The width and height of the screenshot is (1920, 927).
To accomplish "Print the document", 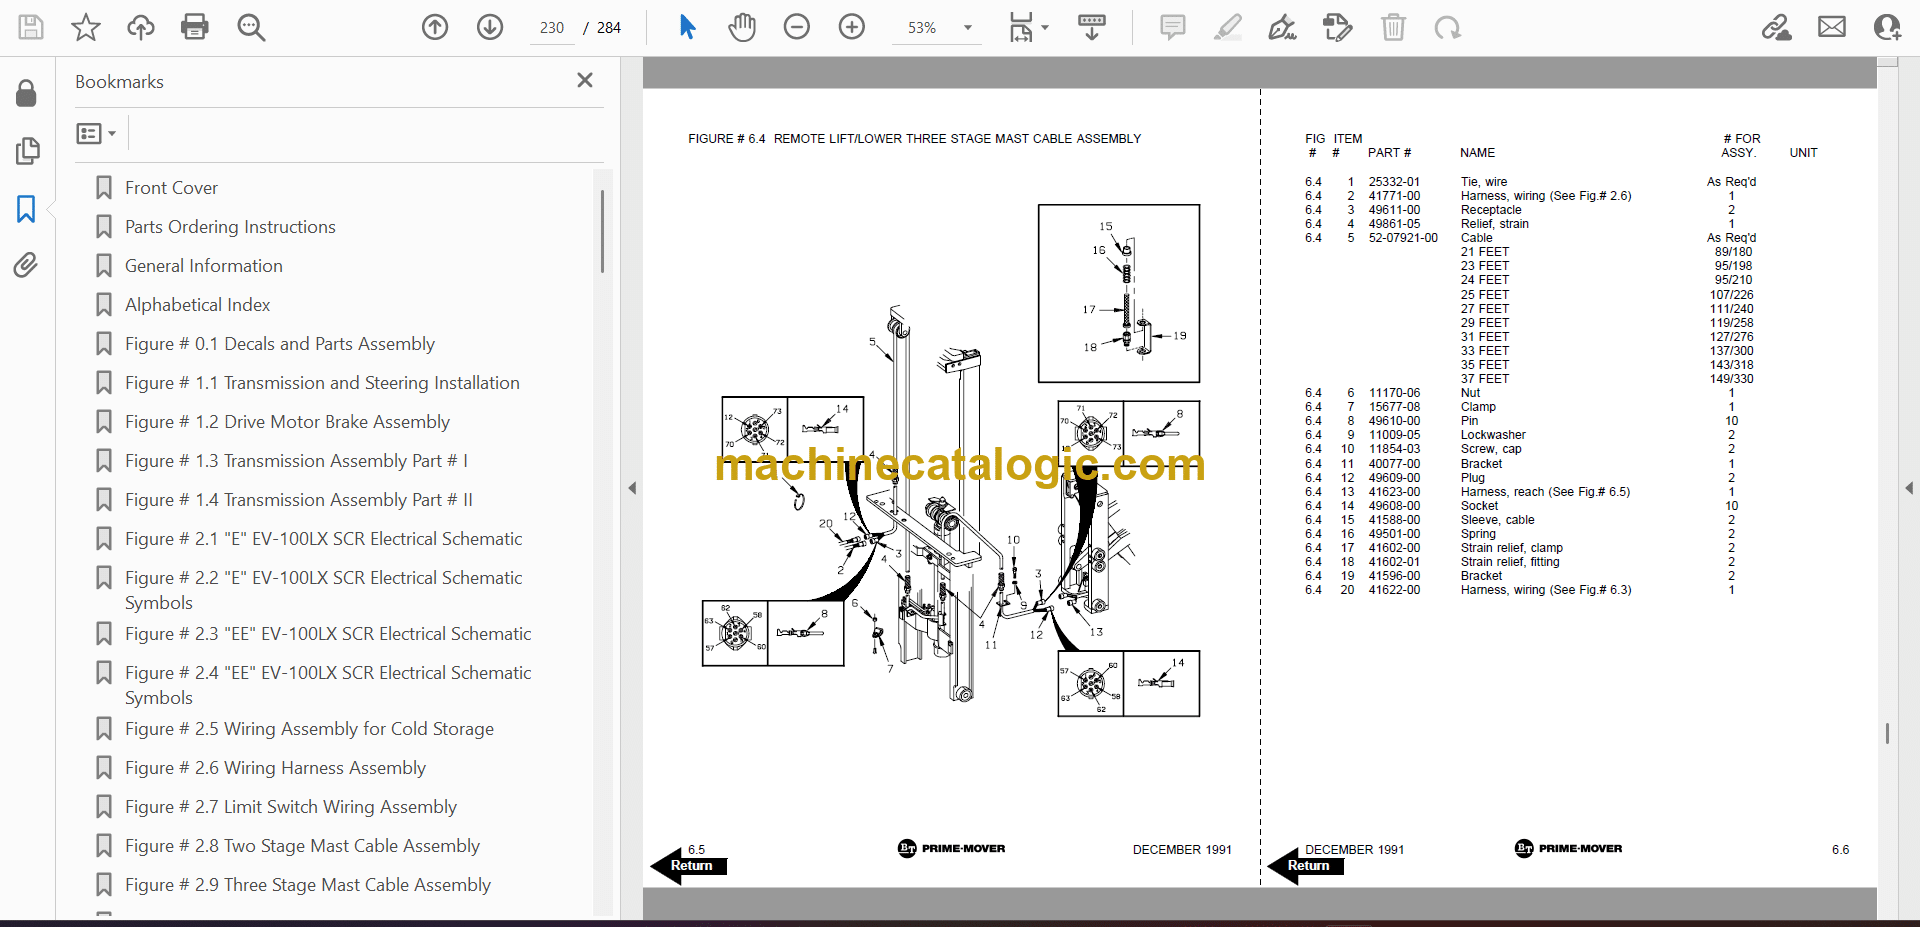I will [195, 27].
